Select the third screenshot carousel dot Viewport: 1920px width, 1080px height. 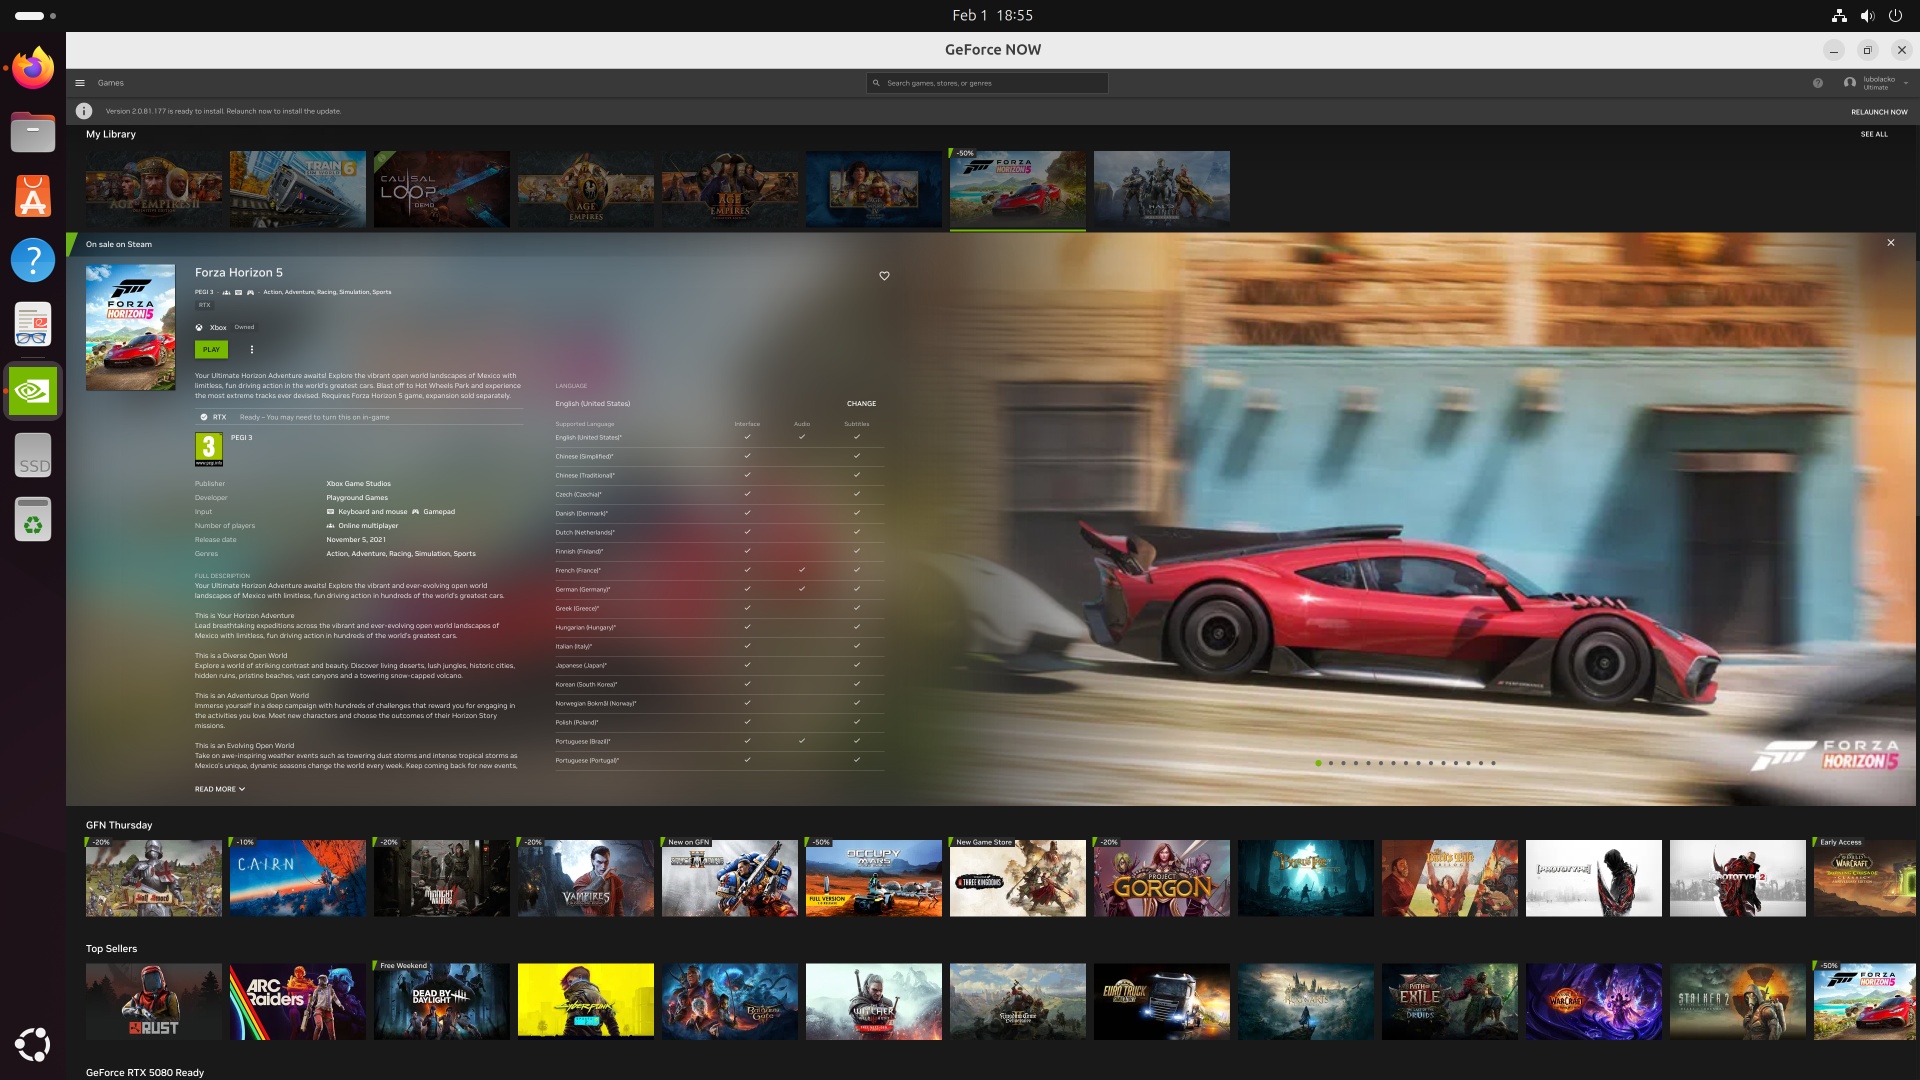pyautogui.click(x=1343, y=763)
